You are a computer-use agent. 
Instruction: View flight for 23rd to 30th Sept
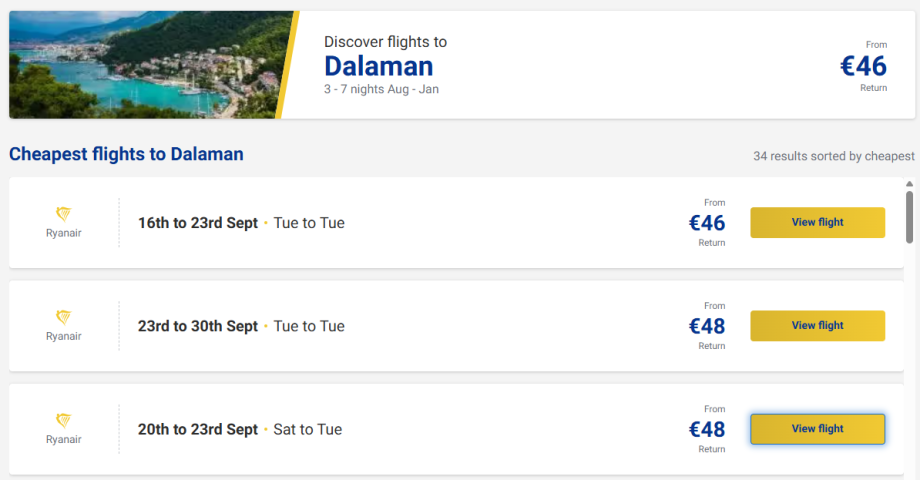click(817, 325)
